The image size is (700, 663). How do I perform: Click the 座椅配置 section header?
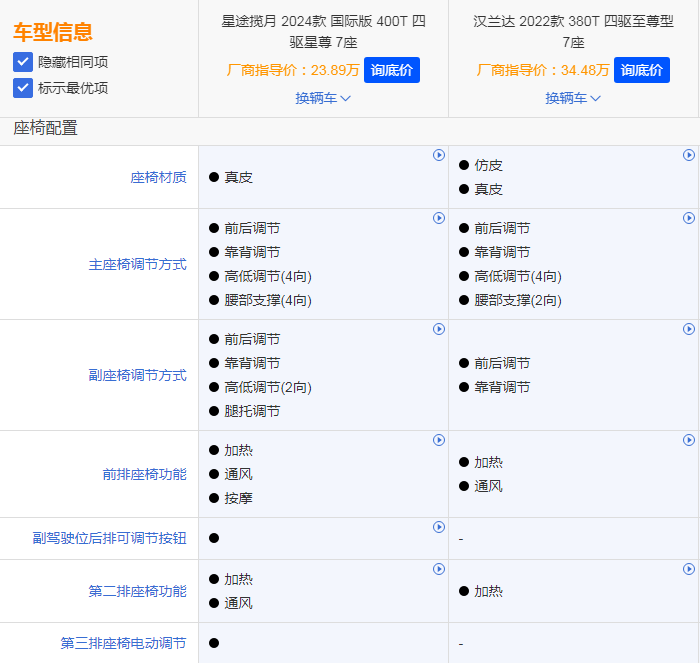tap(45, 128)
